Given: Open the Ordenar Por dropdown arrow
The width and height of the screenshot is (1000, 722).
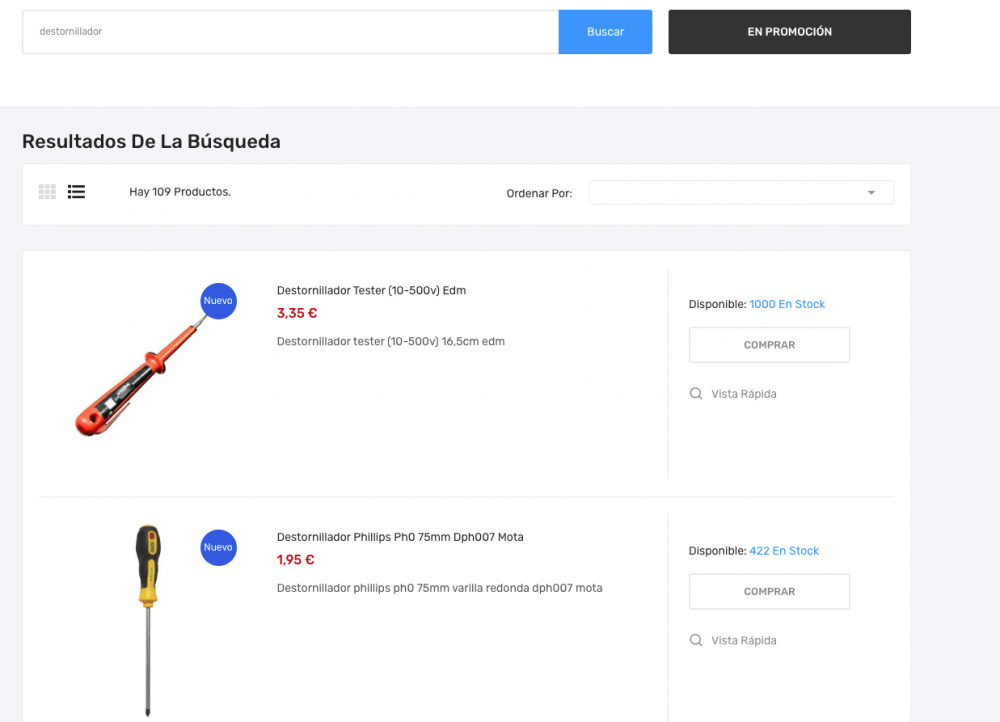Looking at the screenshot, I should pos(871,193).
